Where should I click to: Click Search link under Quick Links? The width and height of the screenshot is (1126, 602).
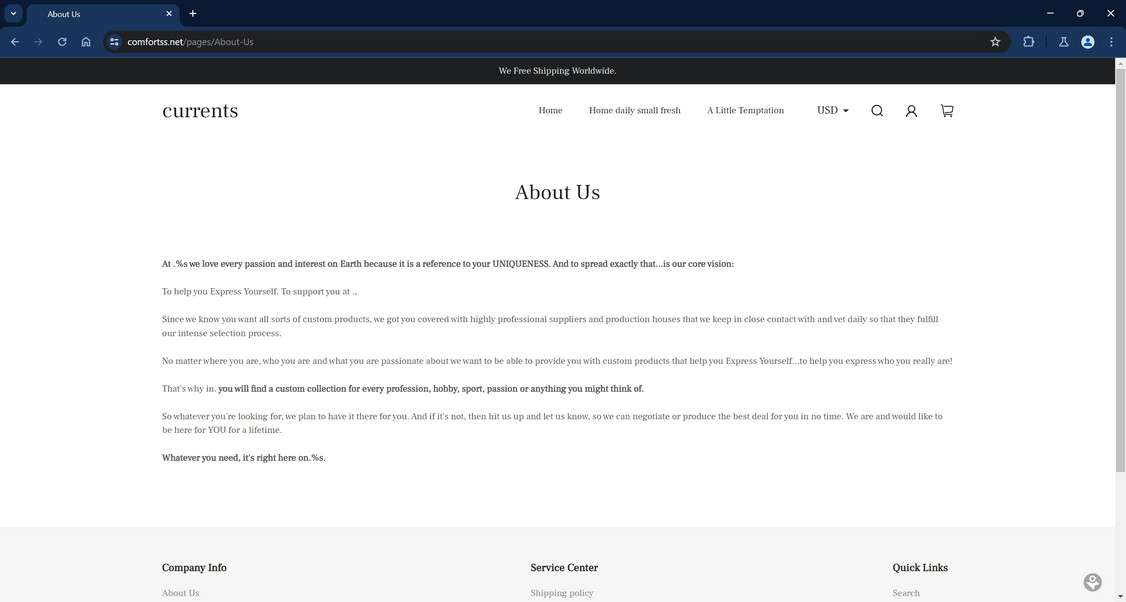(x=906, y=593)
